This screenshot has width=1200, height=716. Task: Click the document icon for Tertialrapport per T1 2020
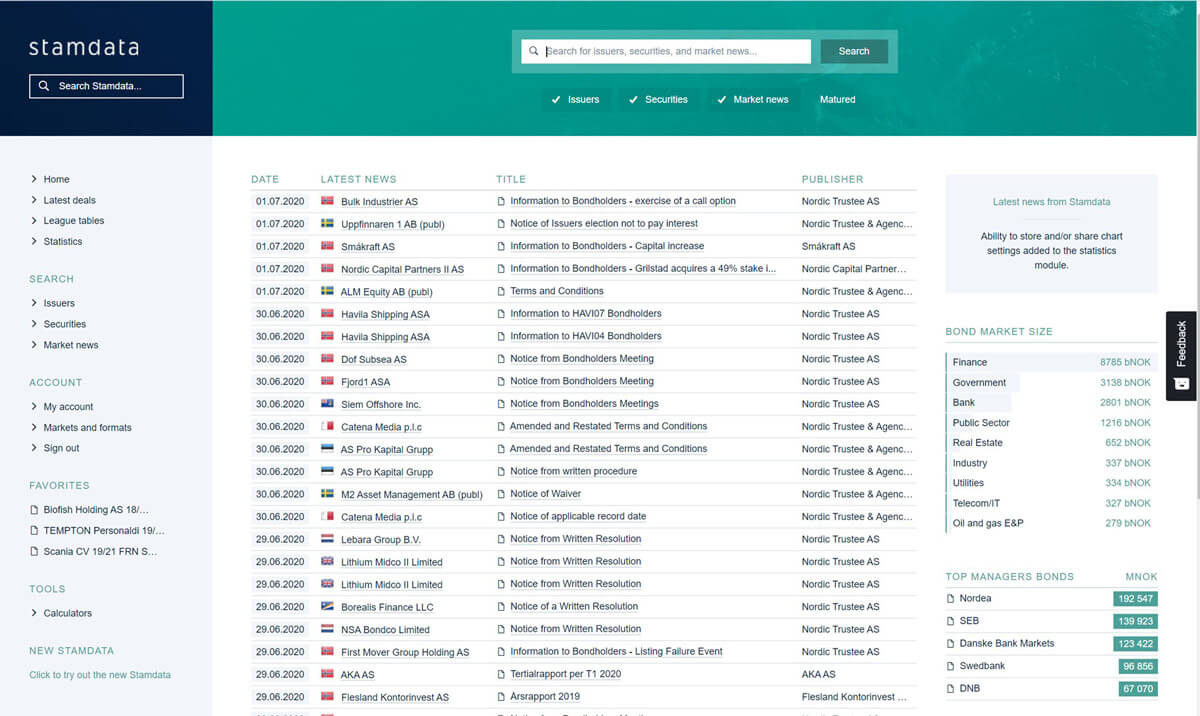click(x=502, y=674)
